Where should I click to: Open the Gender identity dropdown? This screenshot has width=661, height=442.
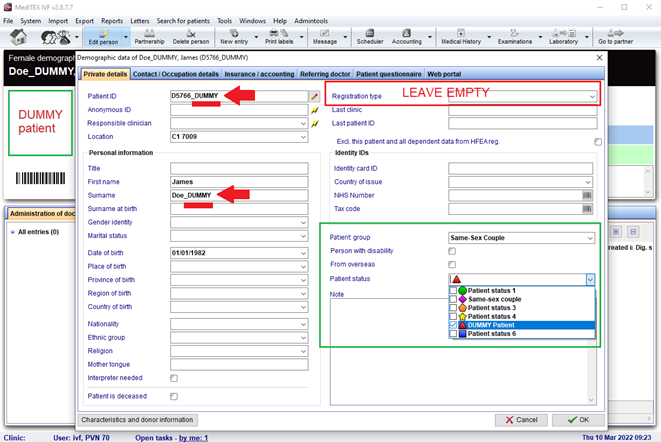pos(303,223)
